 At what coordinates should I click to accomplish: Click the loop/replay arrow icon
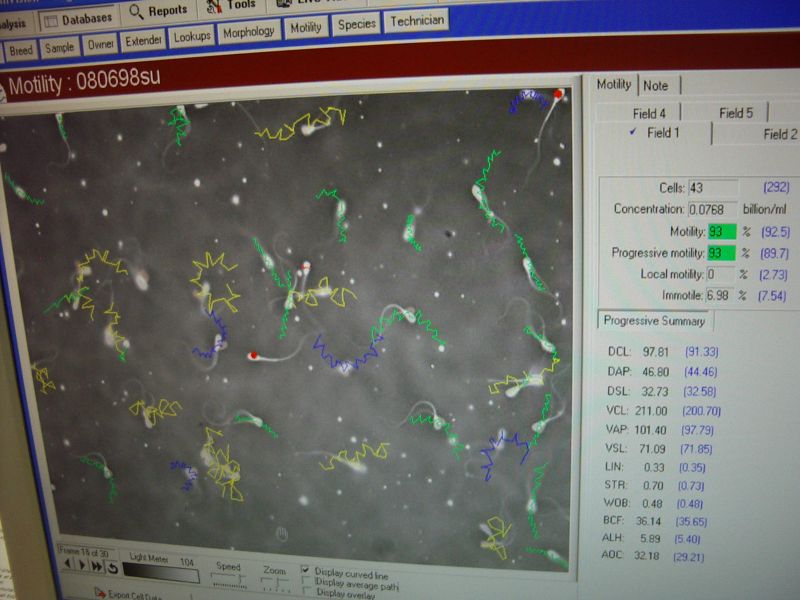pyautogui.click(x=113, y=567)
